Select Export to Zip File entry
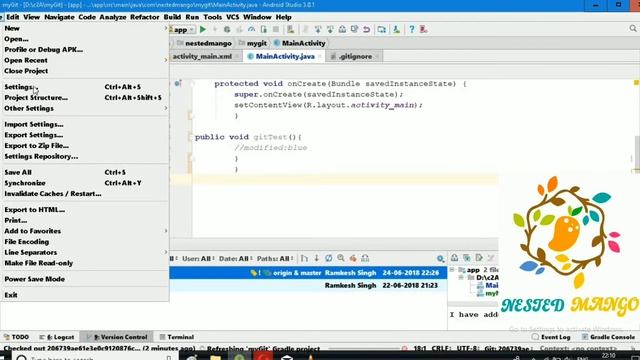Image resolution: width=640 pixels, height=360 pixels. point(84,146)
